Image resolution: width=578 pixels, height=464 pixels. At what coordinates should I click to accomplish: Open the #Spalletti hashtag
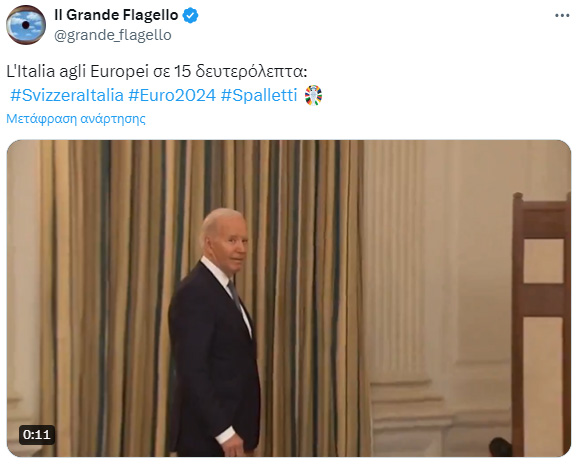pyautogui.click(x=259, y=95)
